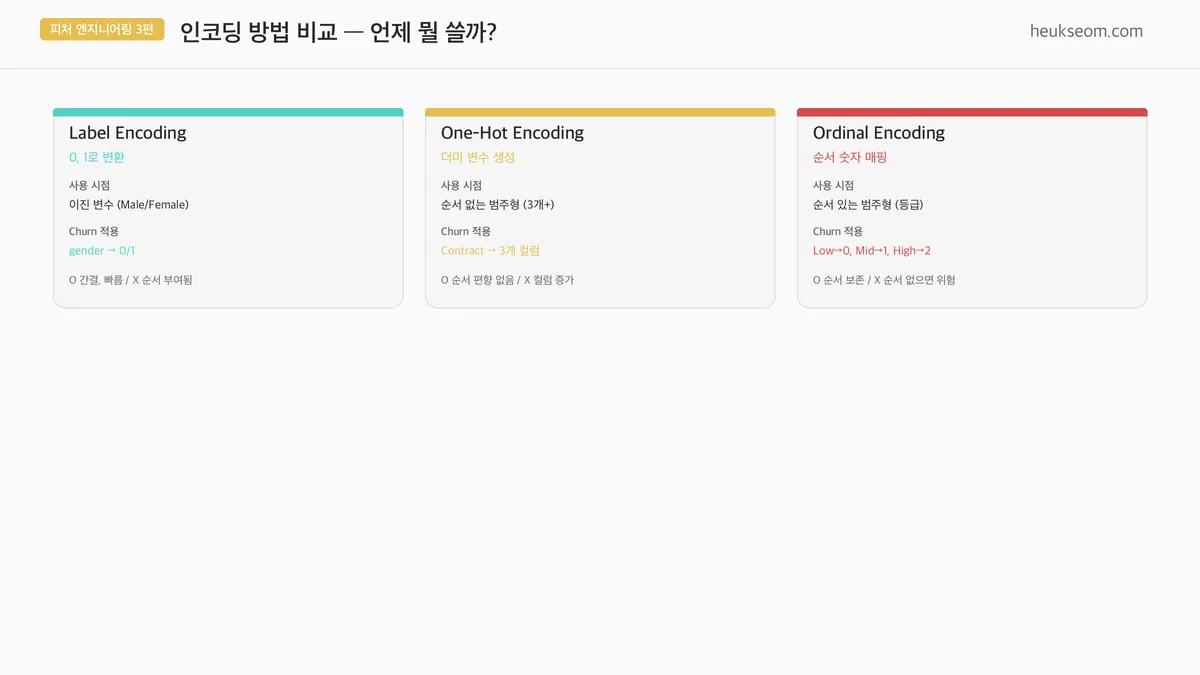Click the slide title 인코딩 방법 비교
Image resolution: width=1200 pixels, height=675 pixels.
point(338,32)
